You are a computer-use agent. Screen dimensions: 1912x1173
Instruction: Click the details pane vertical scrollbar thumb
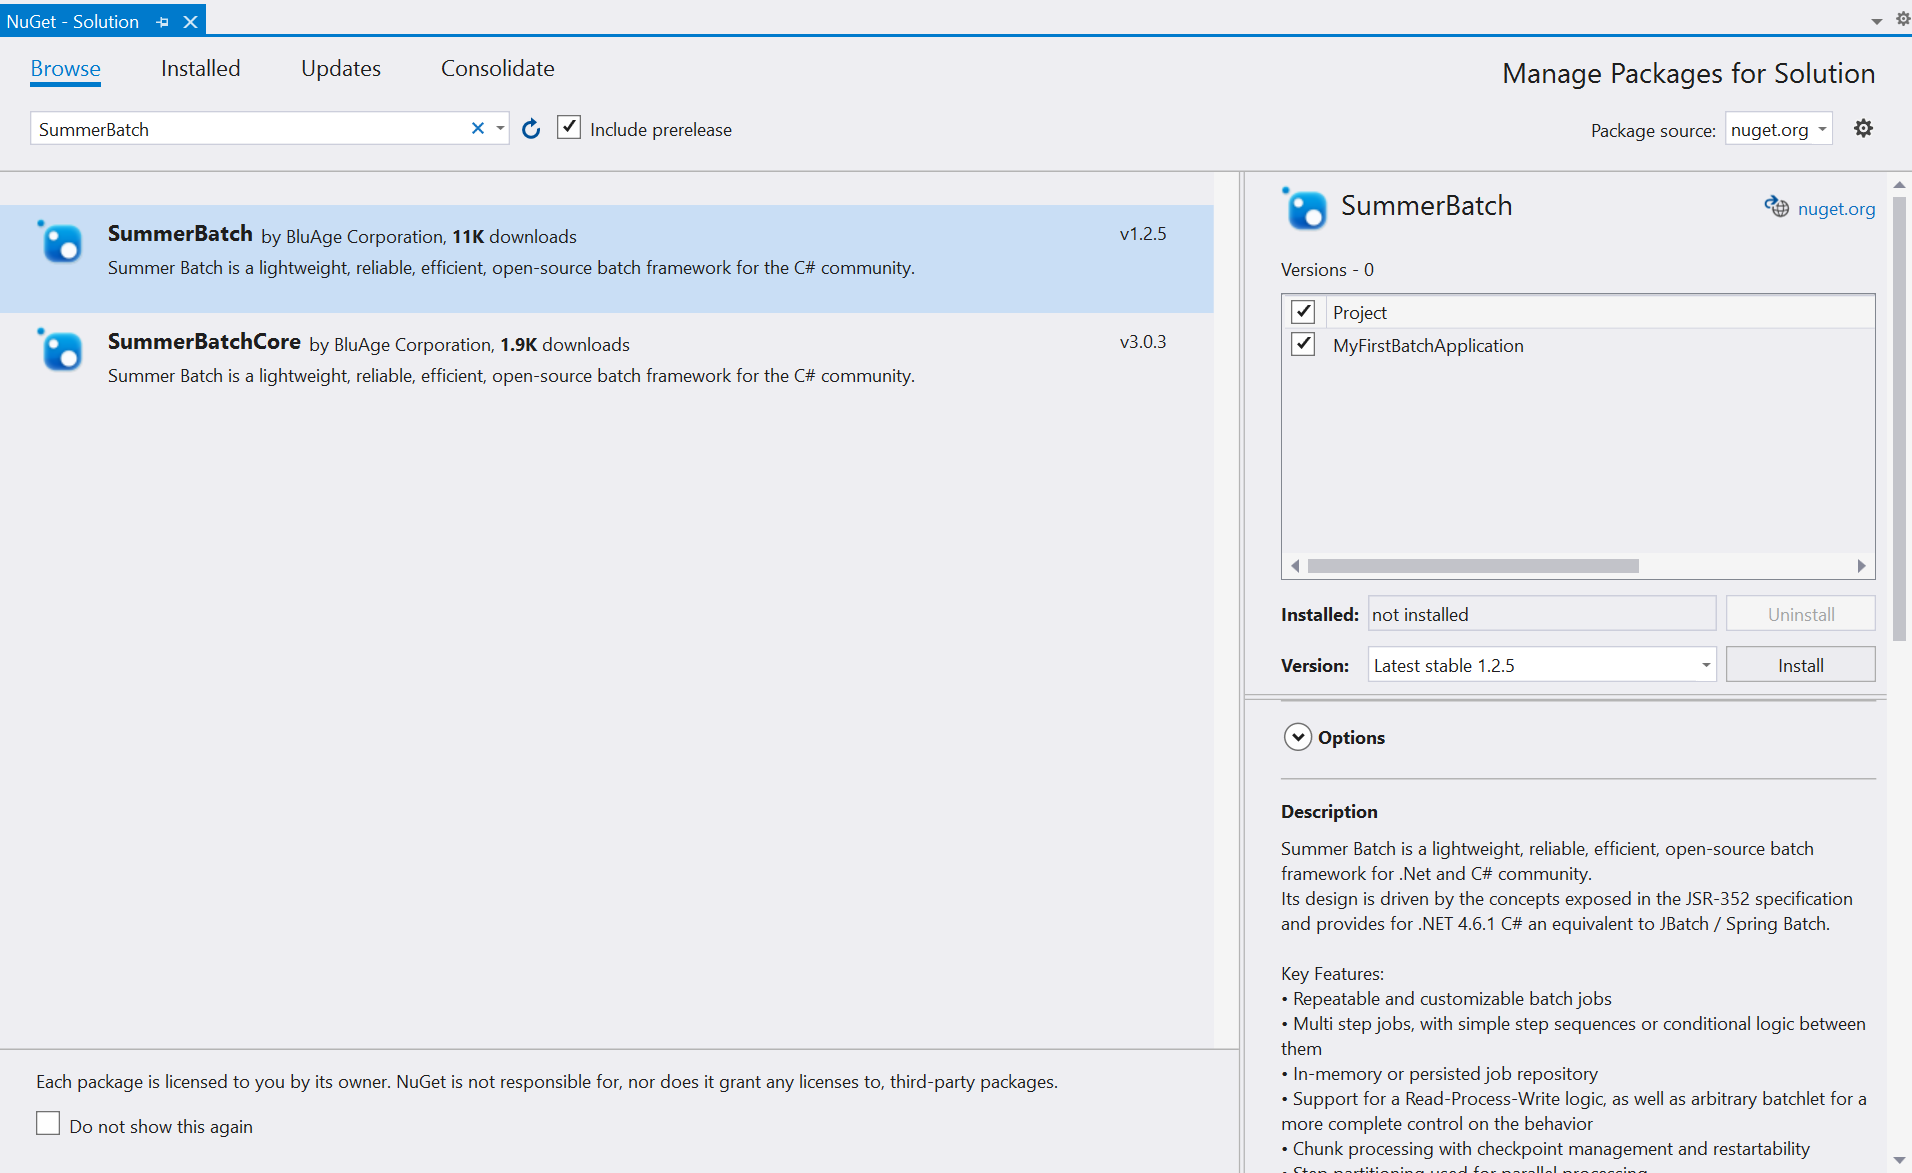(x=1899, y=420)
